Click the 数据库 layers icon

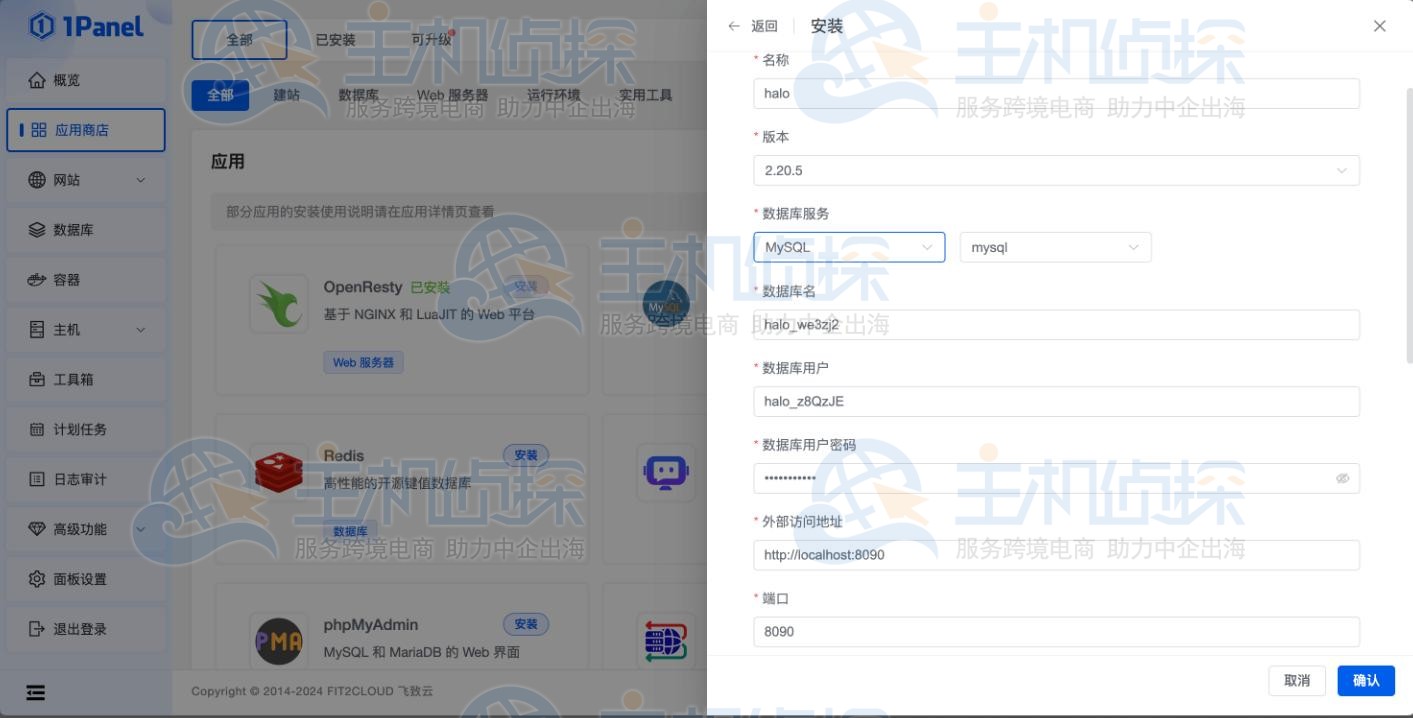tap(37, 230)
